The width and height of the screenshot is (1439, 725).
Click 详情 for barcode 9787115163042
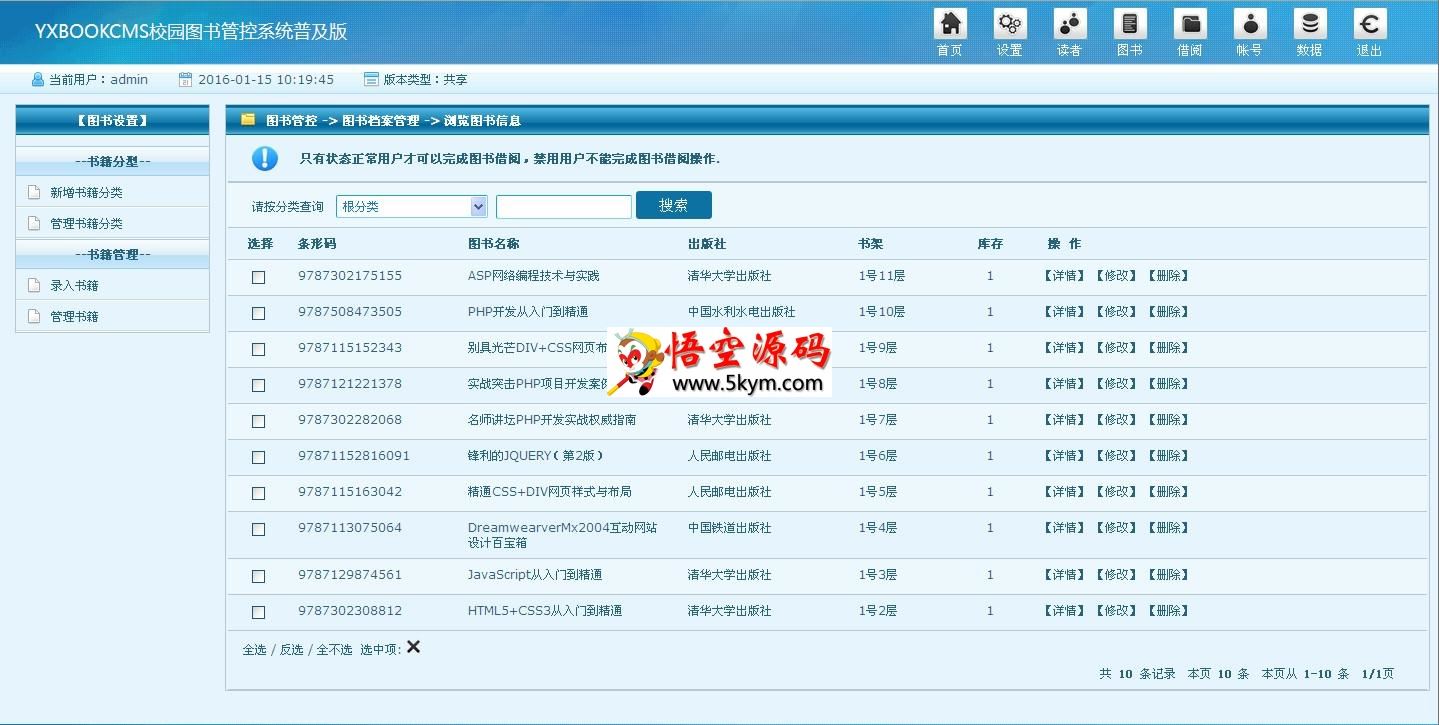tap(1064, 492)
